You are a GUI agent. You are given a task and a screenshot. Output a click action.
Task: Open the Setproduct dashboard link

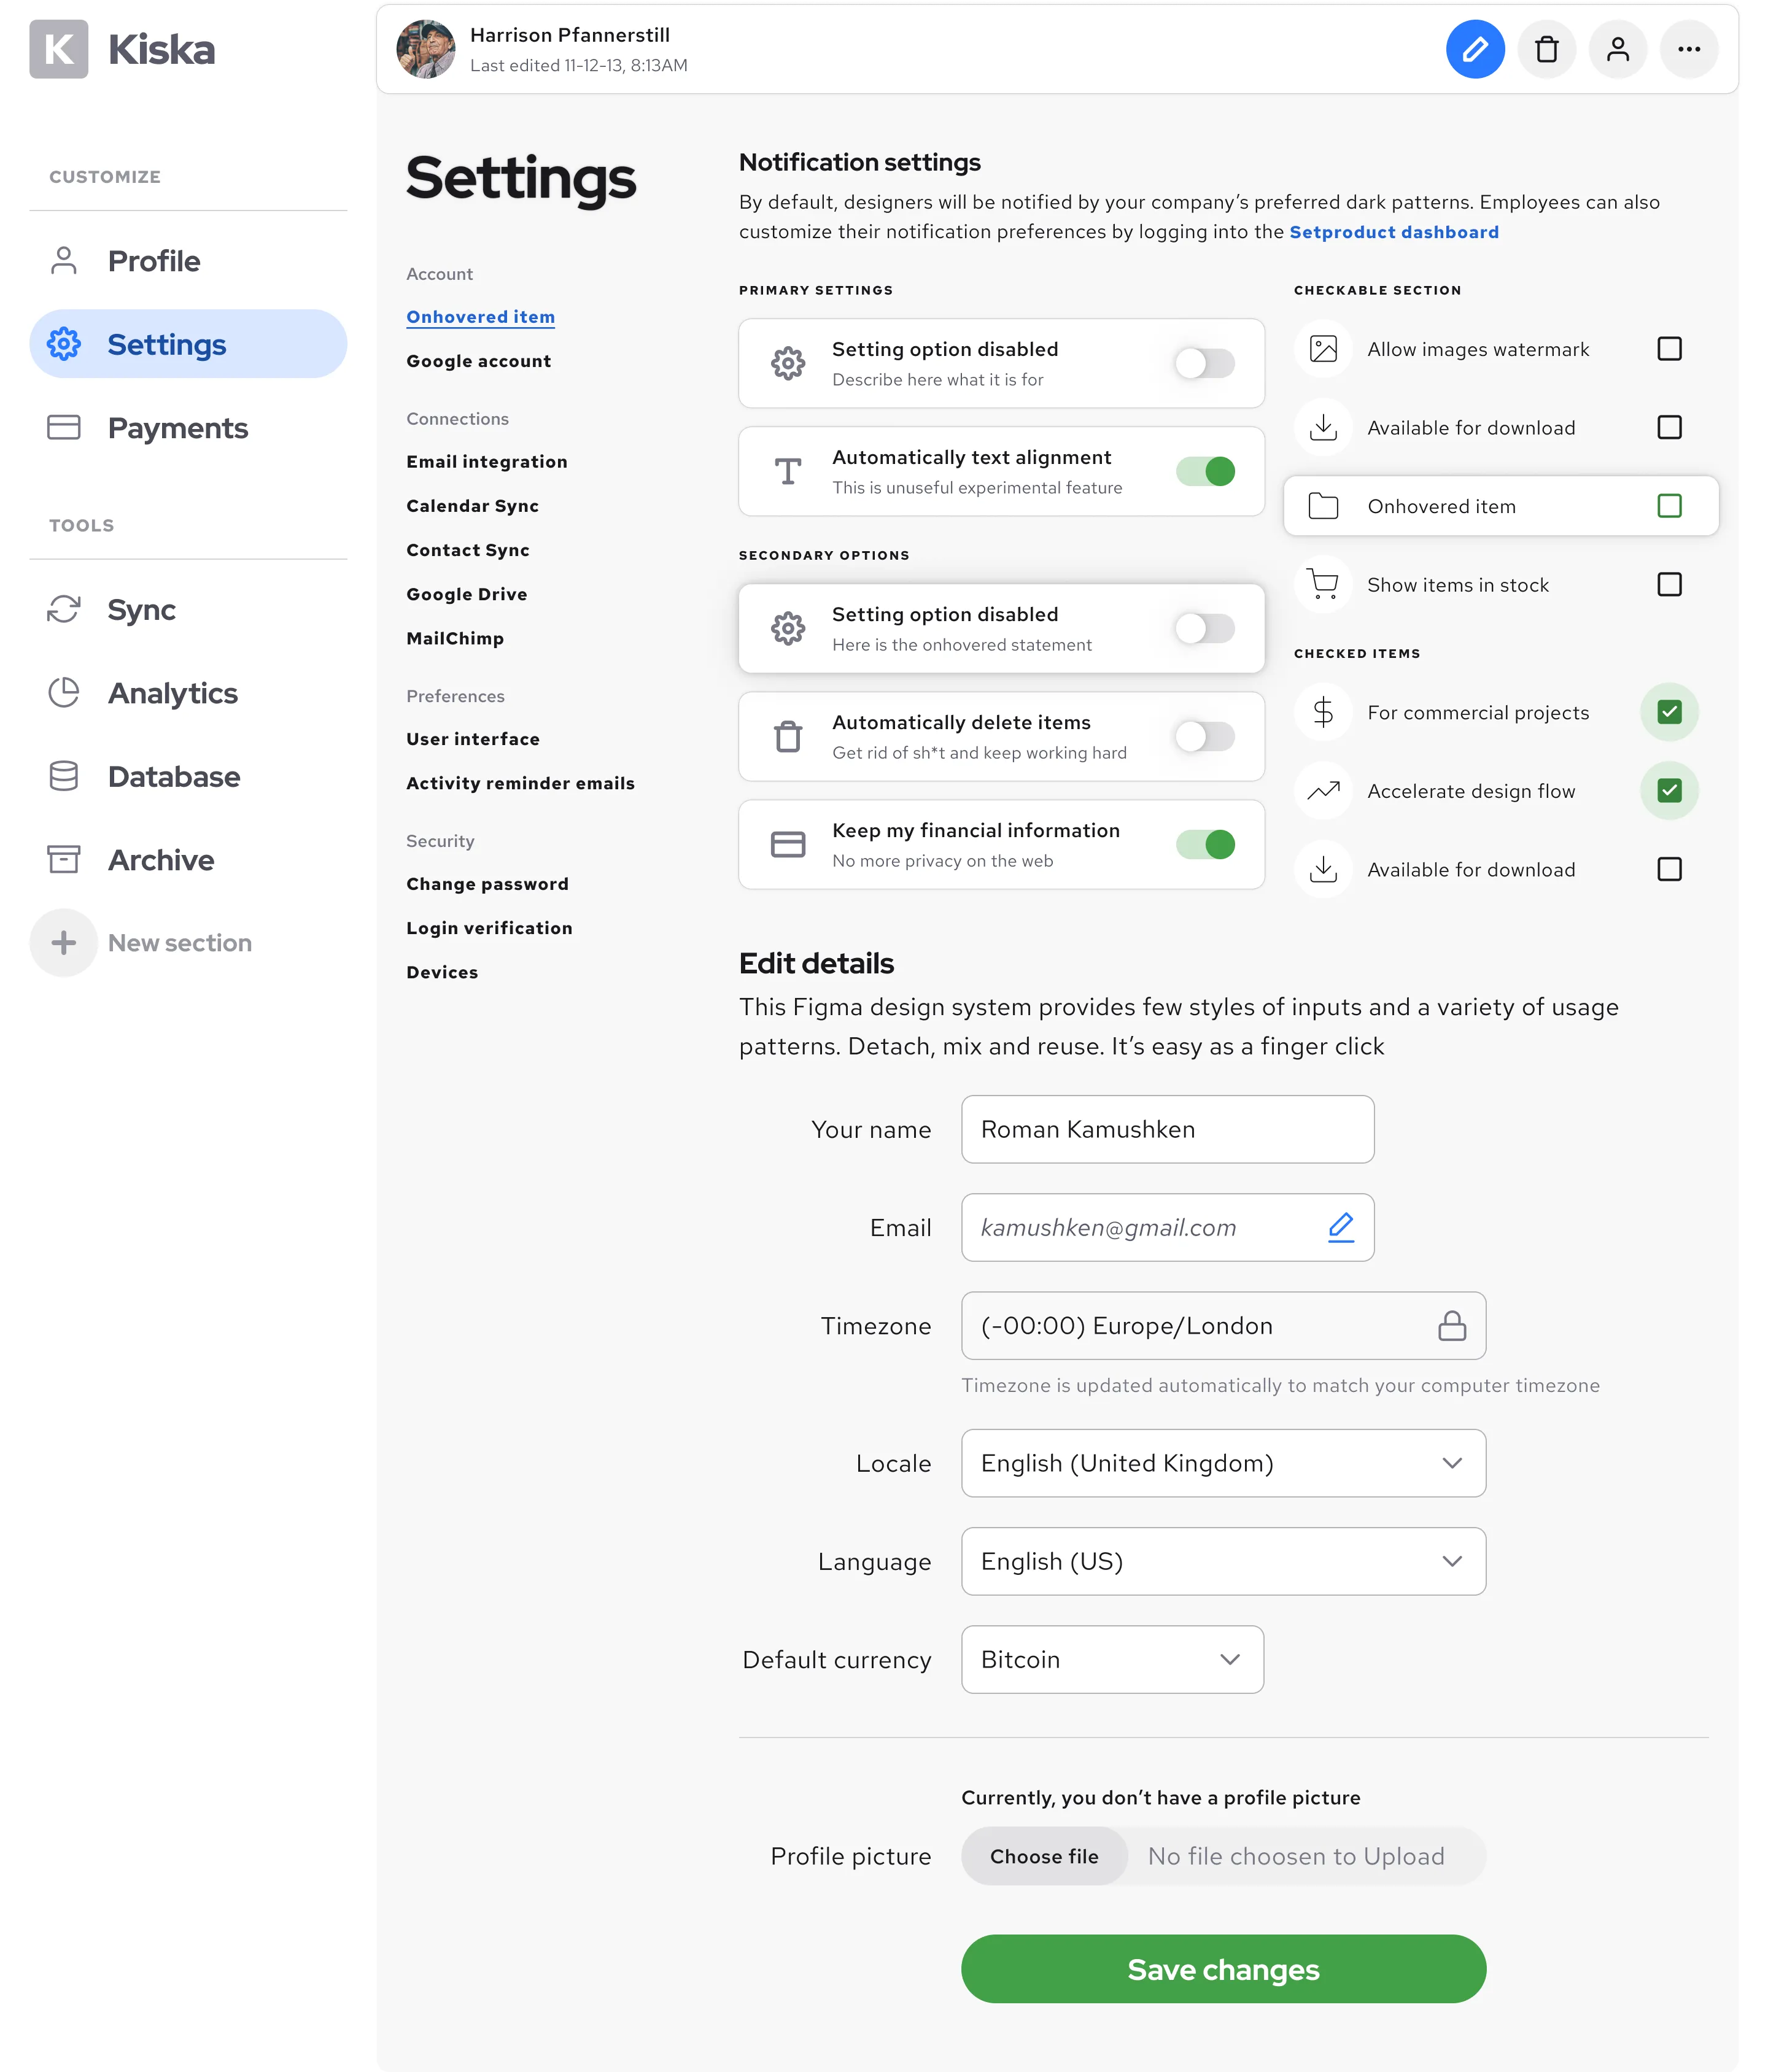pyautogui.click(x=1393, y=232)
